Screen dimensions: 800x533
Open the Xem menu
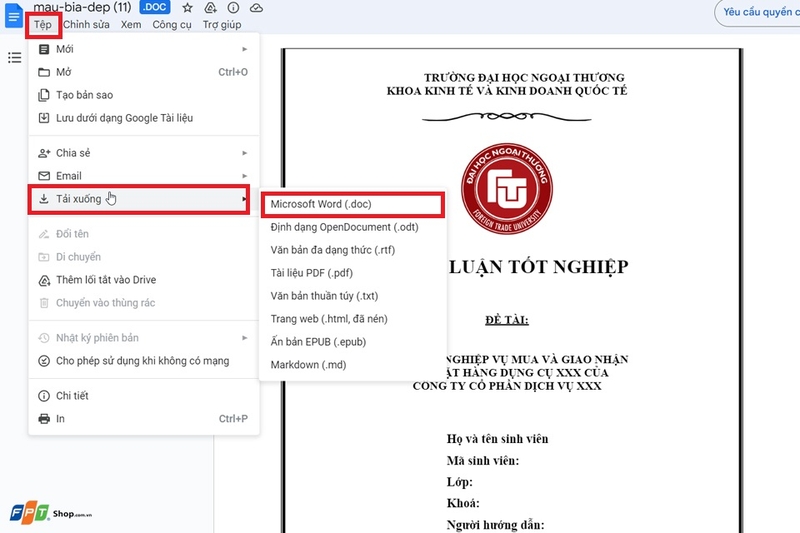[x=131, y=24]
